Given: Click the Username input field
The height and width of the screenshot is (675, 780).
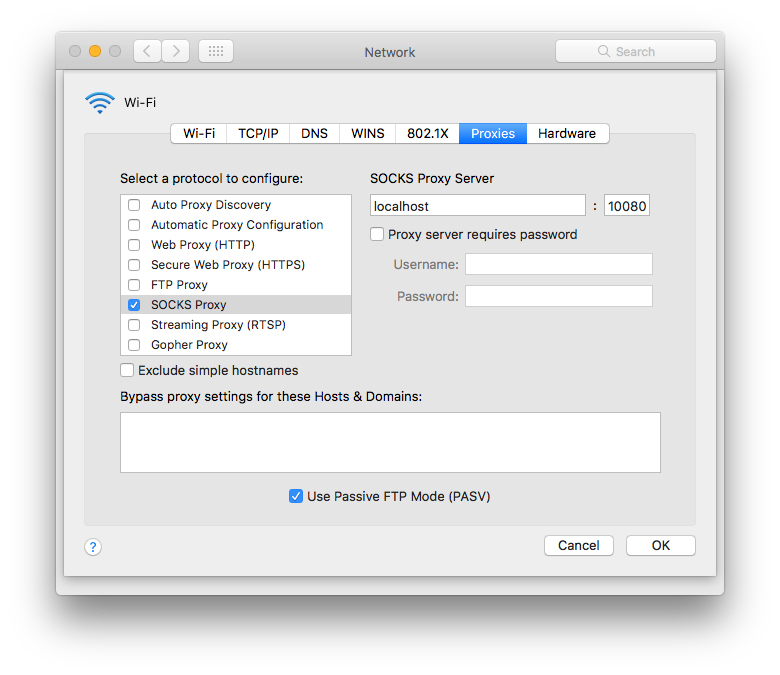Looking at the screenshot, I should tap(559, 264).
